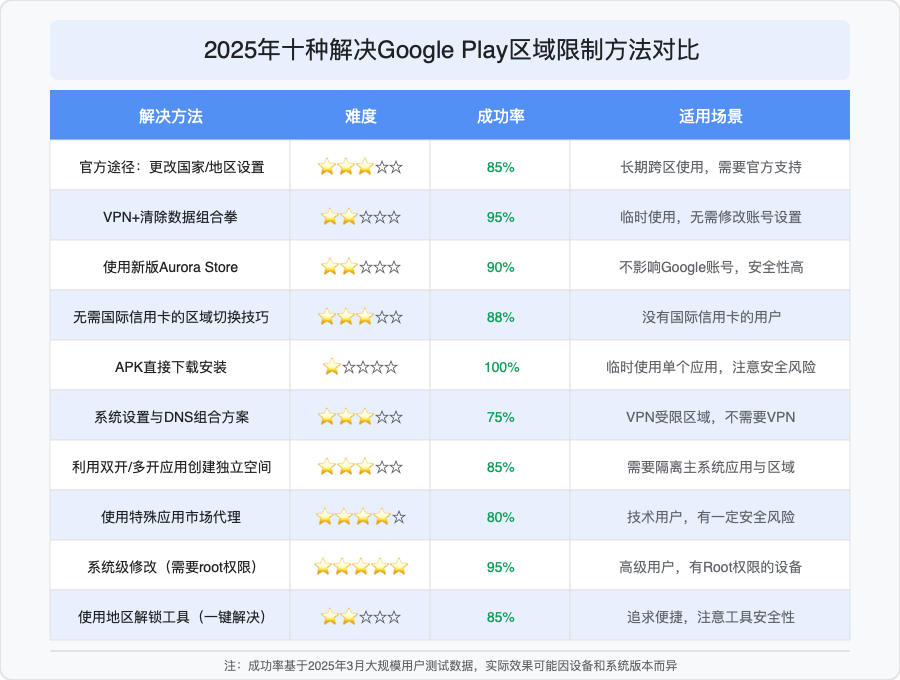
Task: Click 95% success rate in VPN+清除数据 row
Action: (x=501, y=217)
